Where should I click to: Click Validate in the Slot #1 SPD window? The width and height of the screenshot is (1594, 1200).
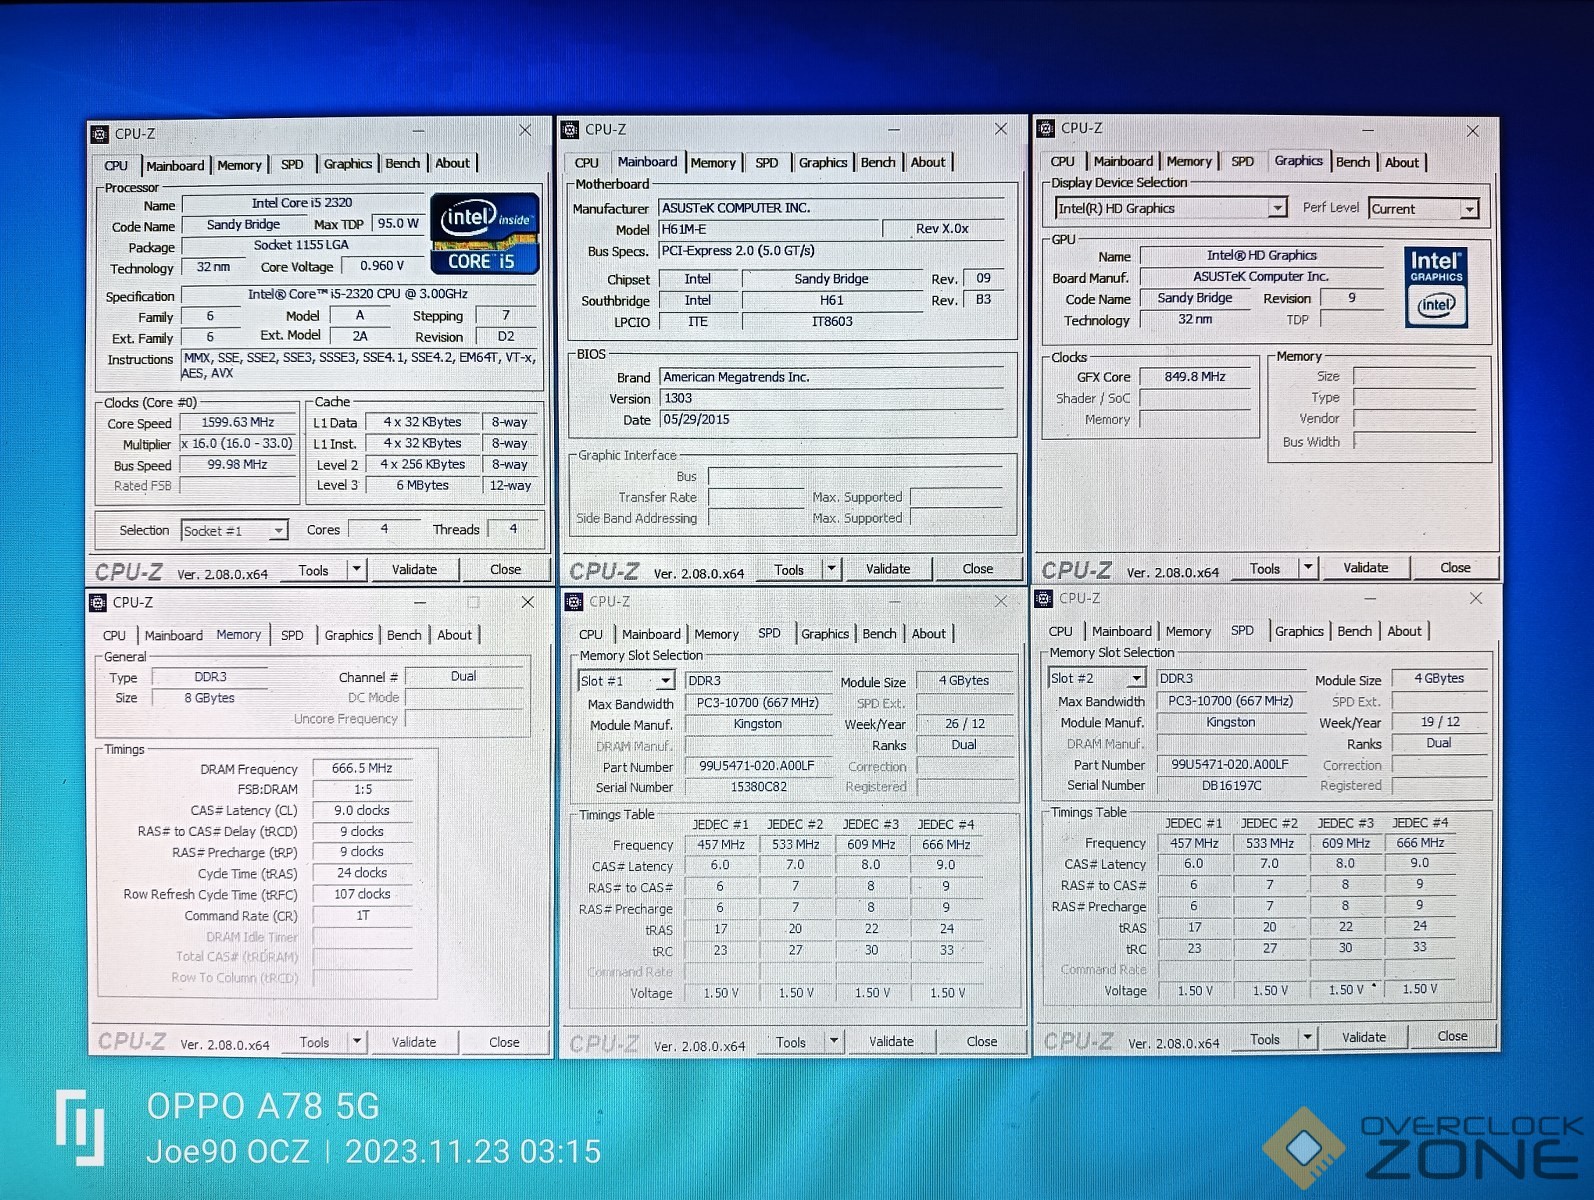click(x=891, y=1041)
